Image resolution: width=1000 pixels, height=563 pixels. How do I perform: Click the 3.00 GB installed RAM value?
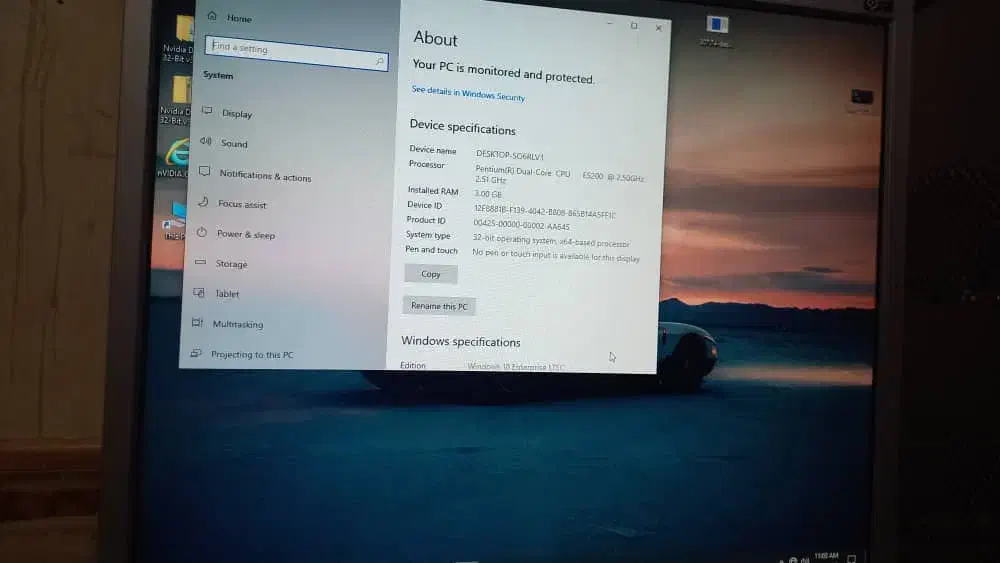click(488, 193)
